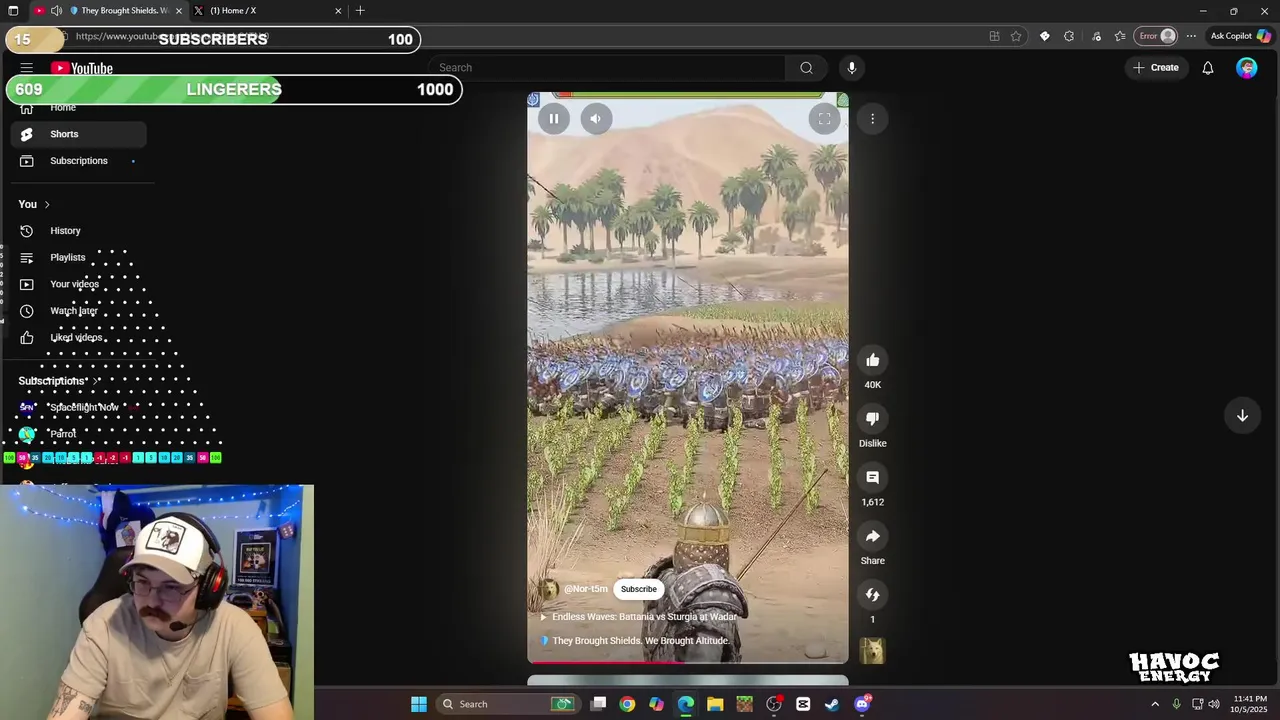
Task: Mute the Short's audio
Action: (596, 119)
